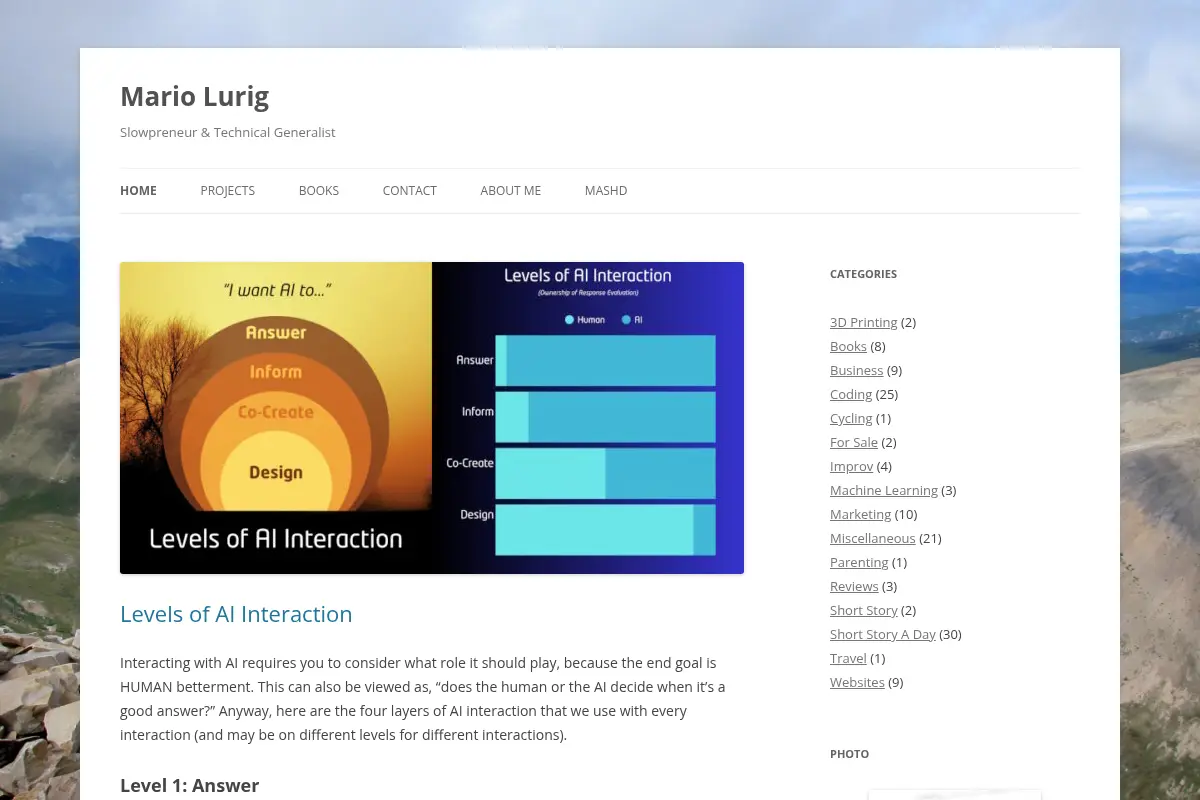1200x800 pixels.
Task: Browse the Travel category
Action: tap(848, 658)
